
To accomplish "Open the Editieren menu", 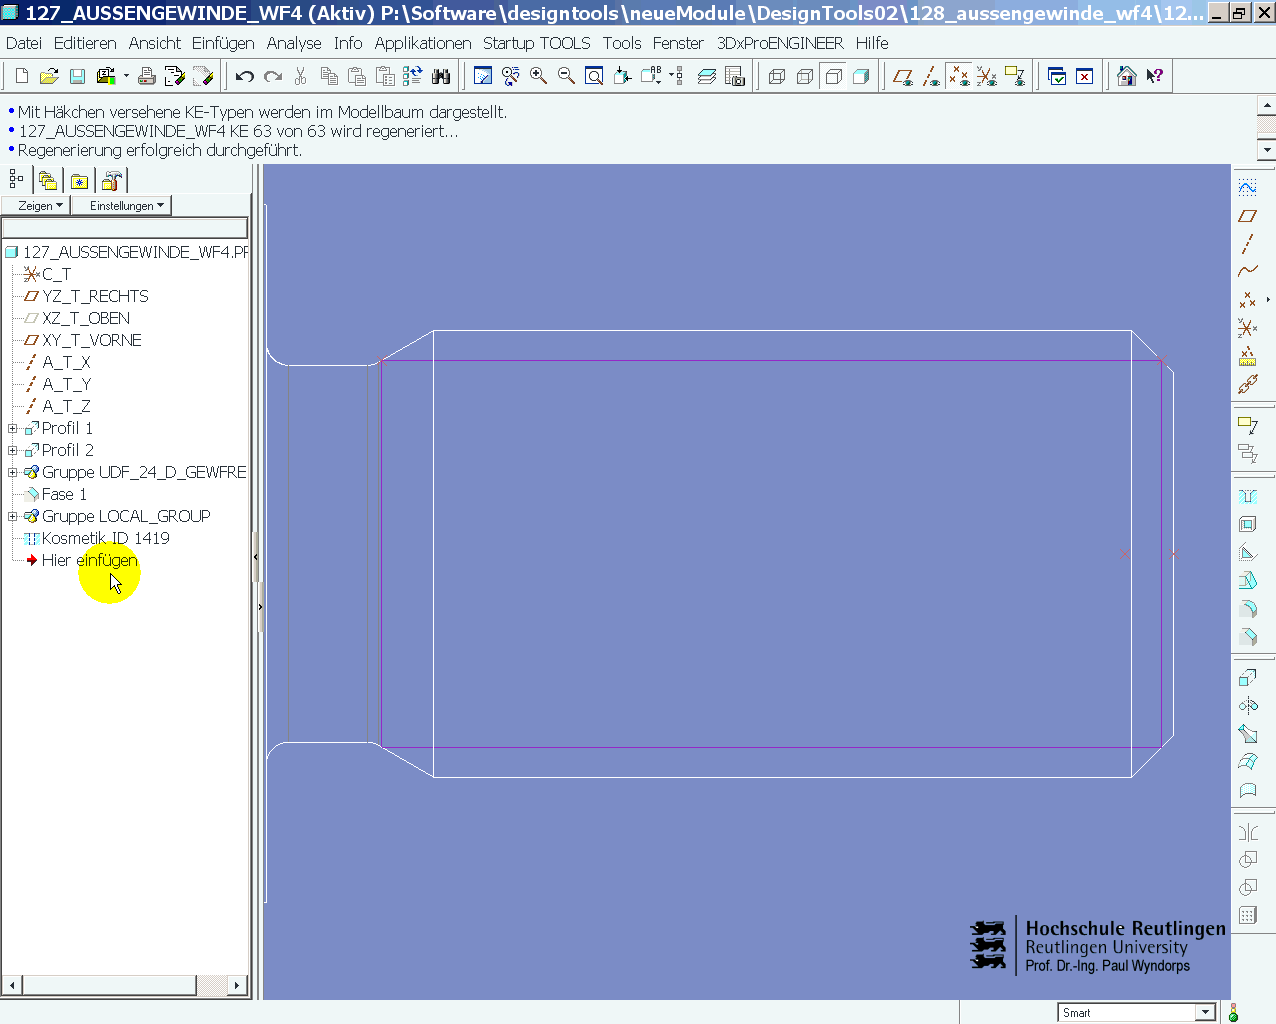I will (x=85, y=43).
